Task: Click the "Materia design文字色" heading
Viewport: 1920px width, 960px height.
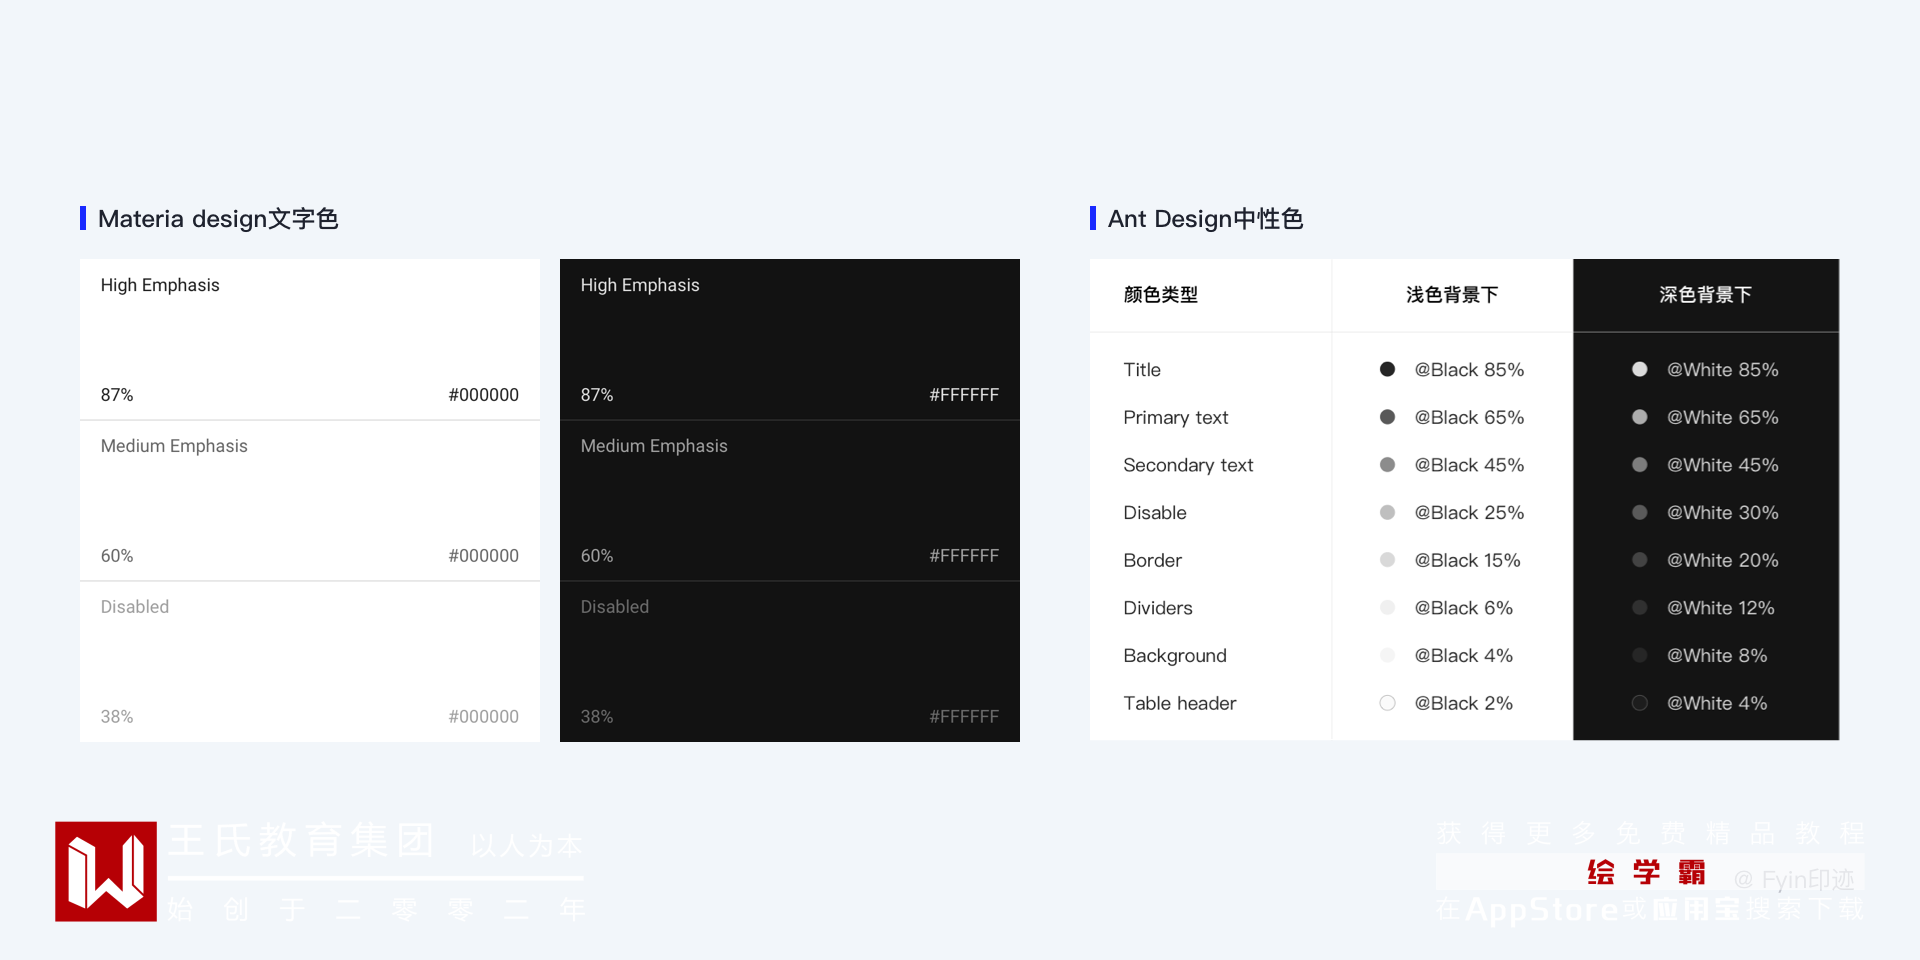Action: [x=218, y=219]
